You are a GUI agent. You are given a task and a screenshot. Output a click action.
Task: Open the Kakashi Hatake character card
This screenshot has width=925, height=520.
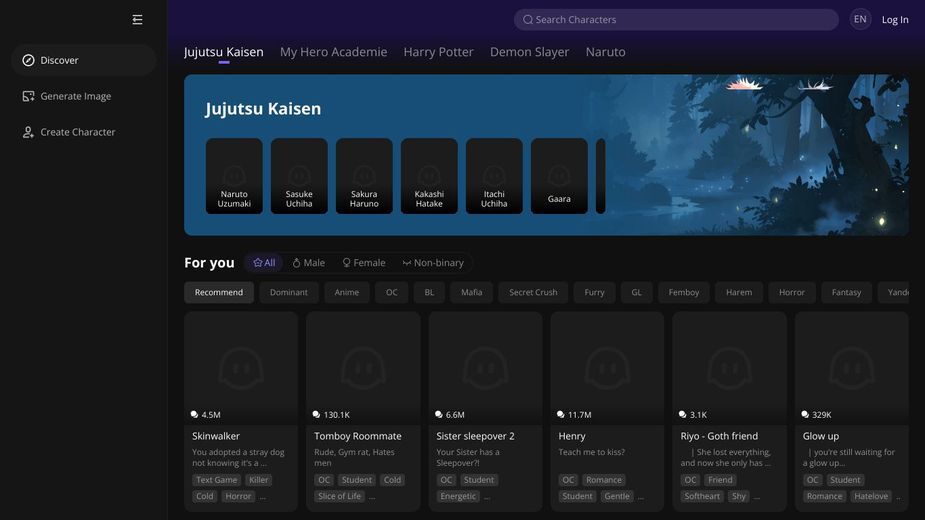[x=429, y=176]
